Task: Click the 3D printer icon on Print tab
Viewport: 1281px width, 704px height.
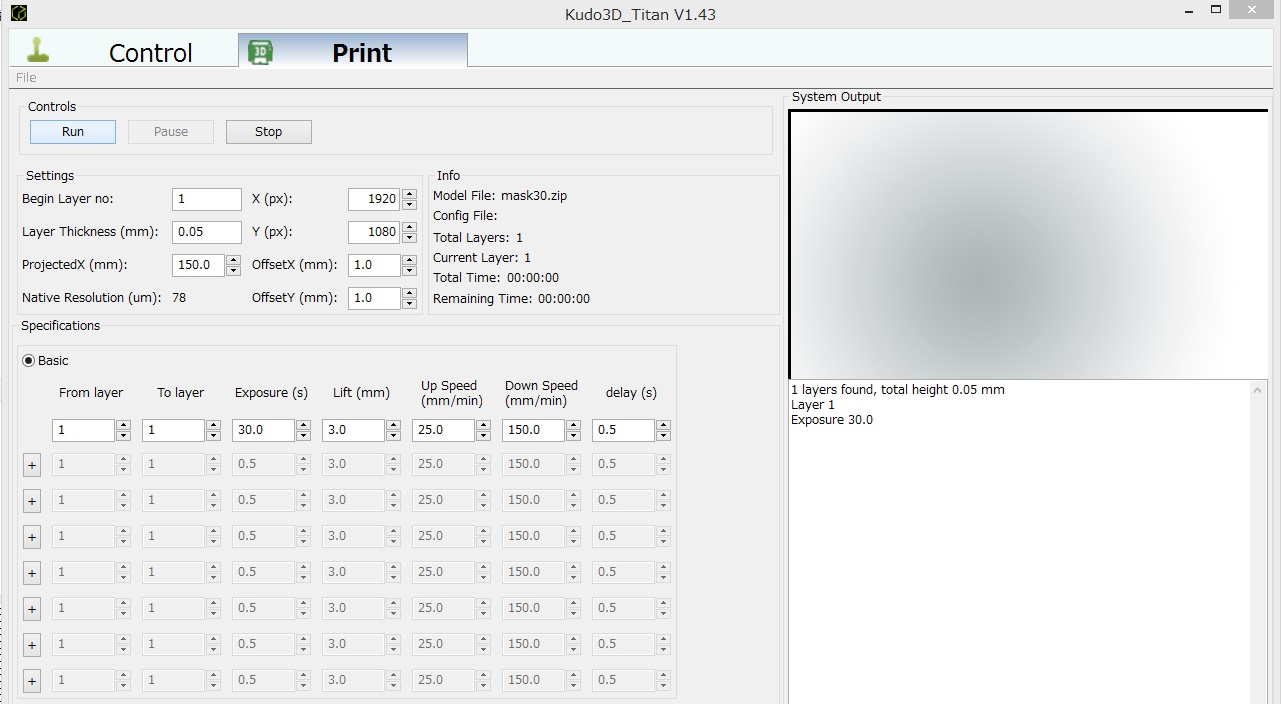Action: coord(261,52)
